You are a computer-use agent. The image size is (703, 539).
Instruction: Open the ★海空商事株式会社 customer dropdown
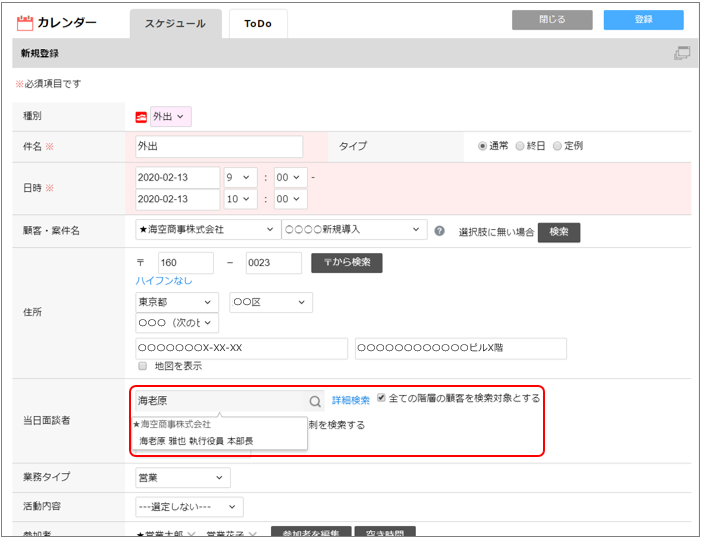208,230
